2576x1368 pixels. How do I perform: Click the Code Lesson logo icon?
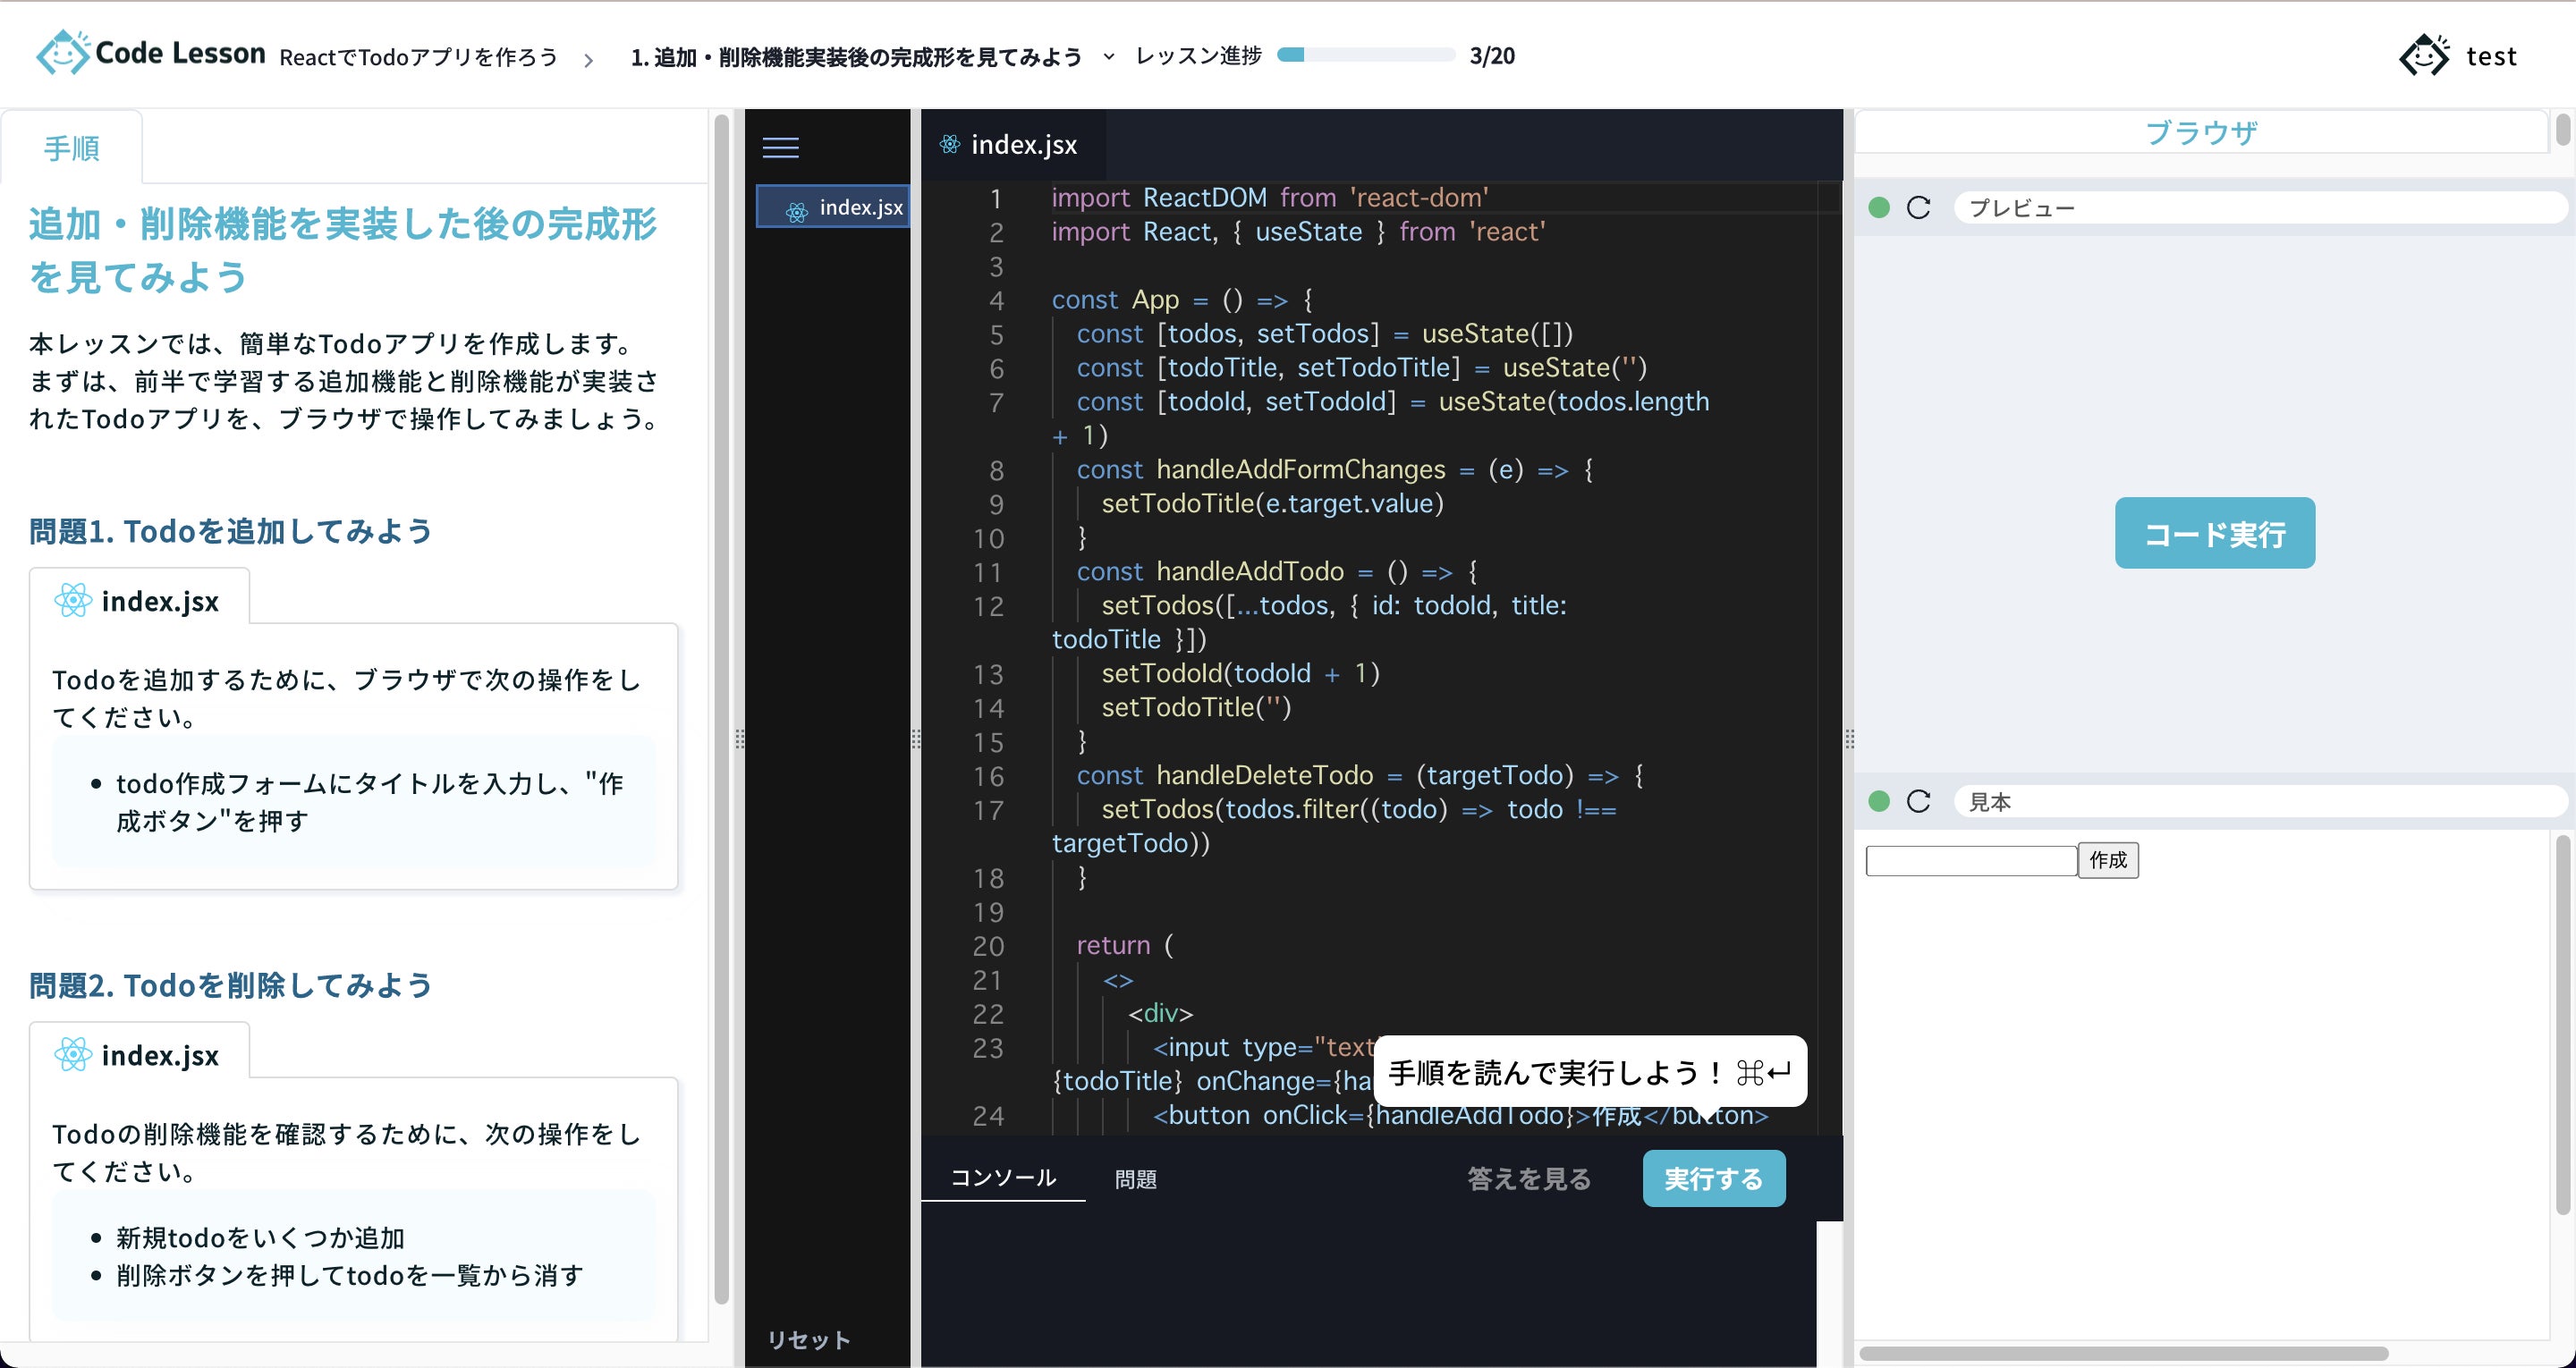point(62,52)
